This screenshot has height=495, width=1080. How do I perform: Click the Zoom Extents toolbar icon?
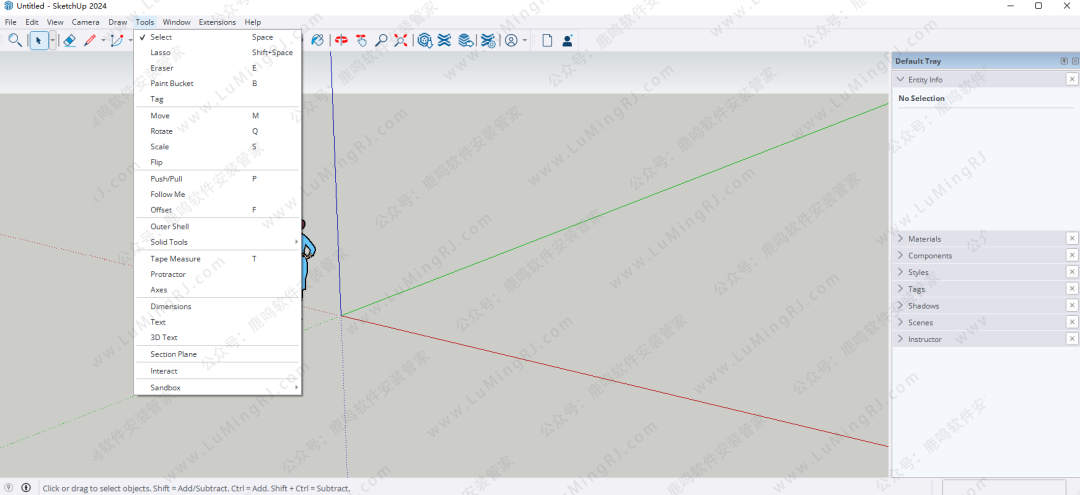(x=401, y=40)
